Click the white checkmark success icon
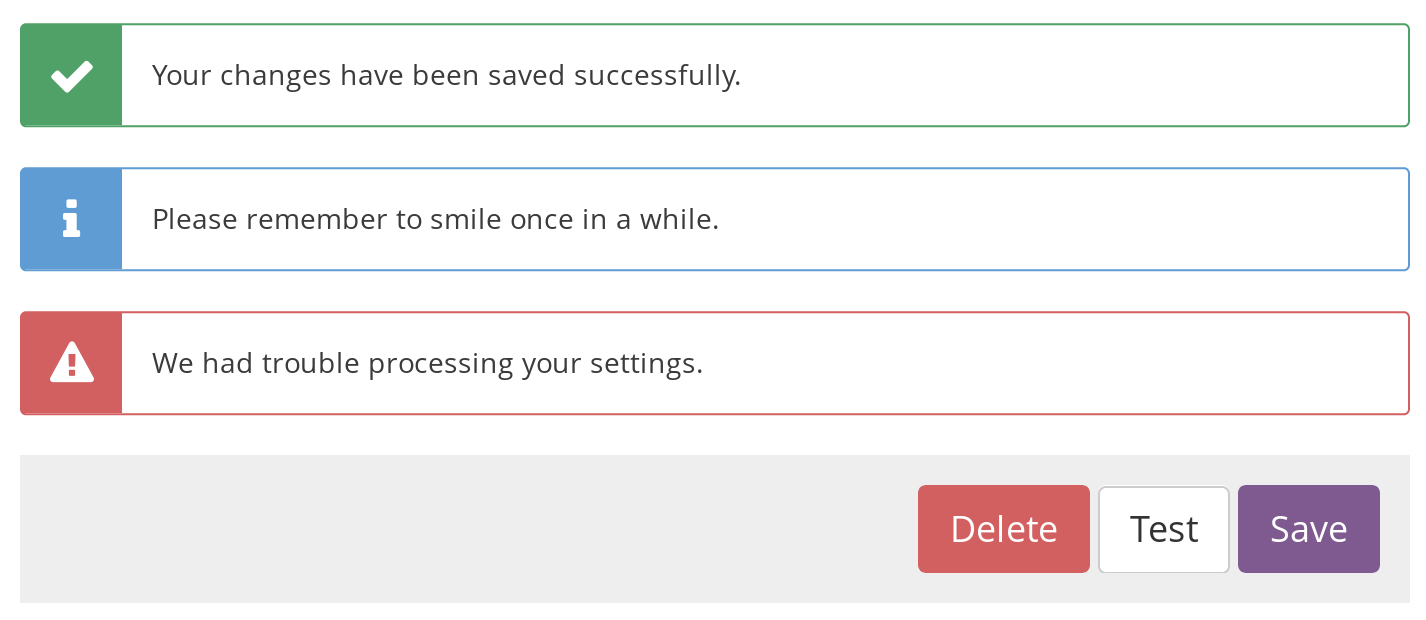This screenshot has width=1426, height=620. [x=72, y=76]
